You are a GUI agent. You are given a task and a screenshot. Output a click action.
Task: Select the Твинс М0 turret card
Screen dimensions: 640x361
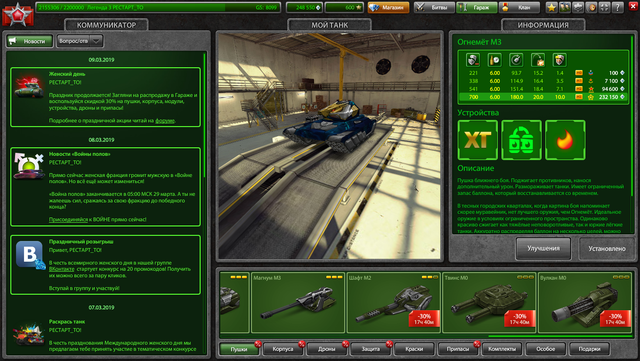pyautogui.click(x=489, y=303)
